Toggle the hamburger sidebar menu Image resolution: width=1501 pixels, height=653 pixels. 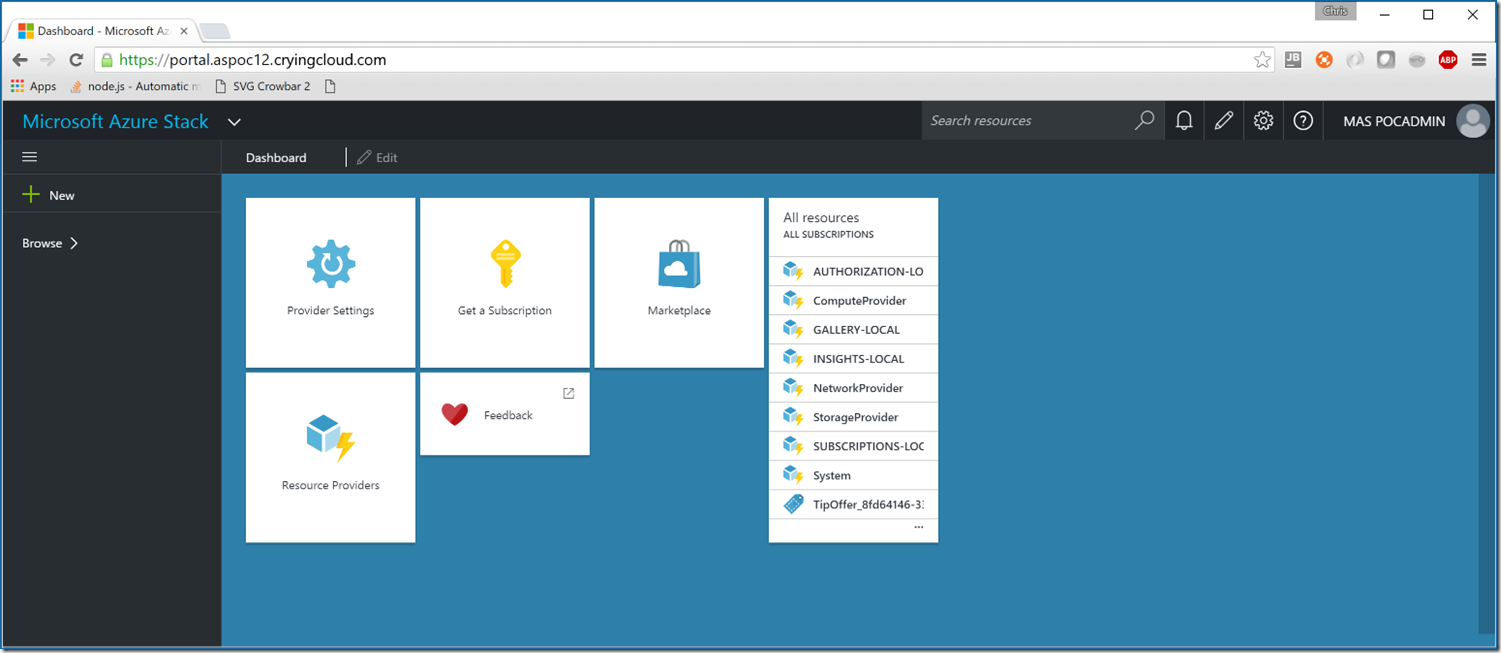point(29,157)
